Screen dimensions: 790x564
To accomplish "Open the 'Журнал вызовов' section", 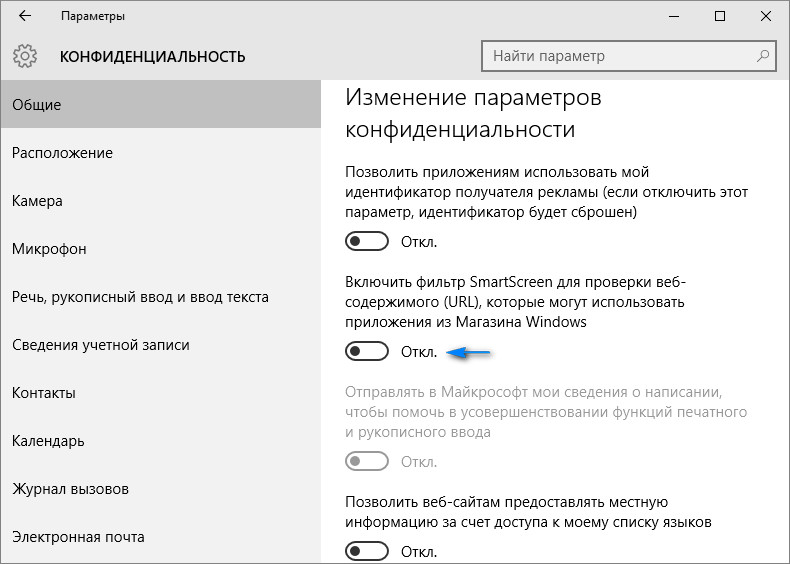I will pos(161,489).
